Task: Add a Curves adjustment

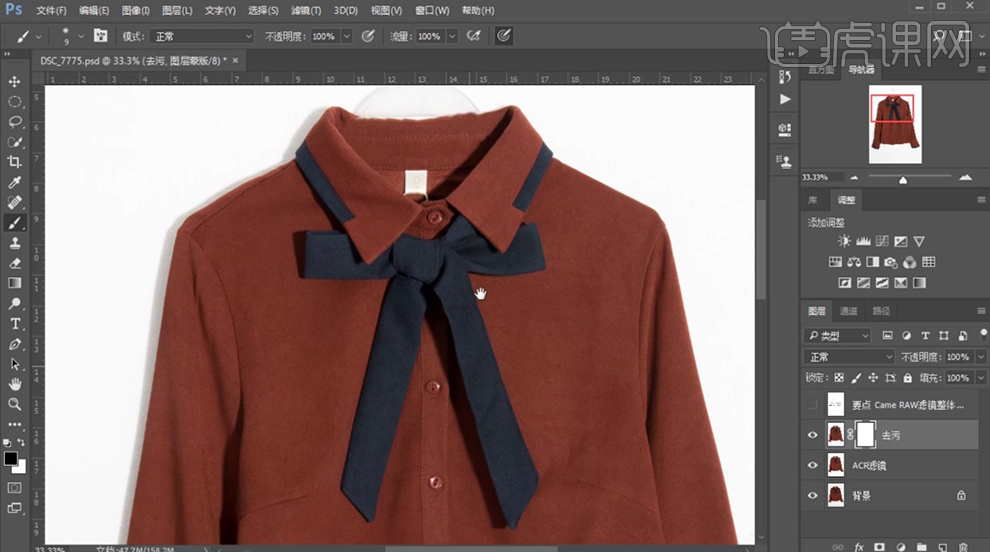Action: point(882,241)
